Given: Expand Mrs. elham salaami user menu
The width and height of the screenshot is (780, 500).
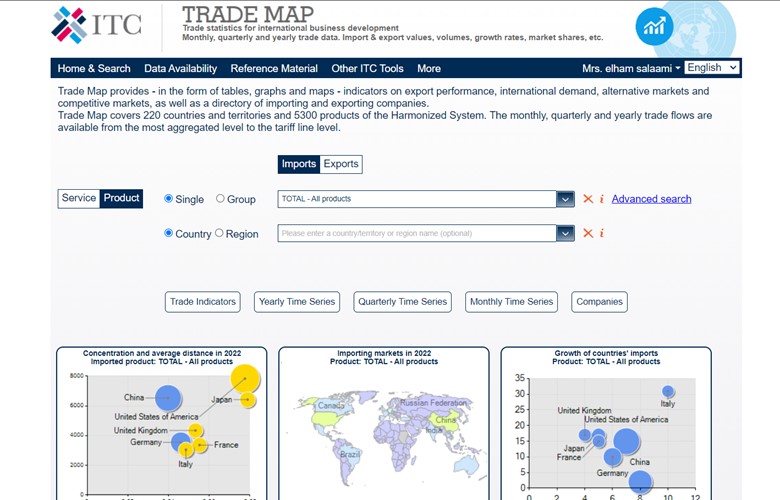Looking at the screenshot, I should pos(631,69).
